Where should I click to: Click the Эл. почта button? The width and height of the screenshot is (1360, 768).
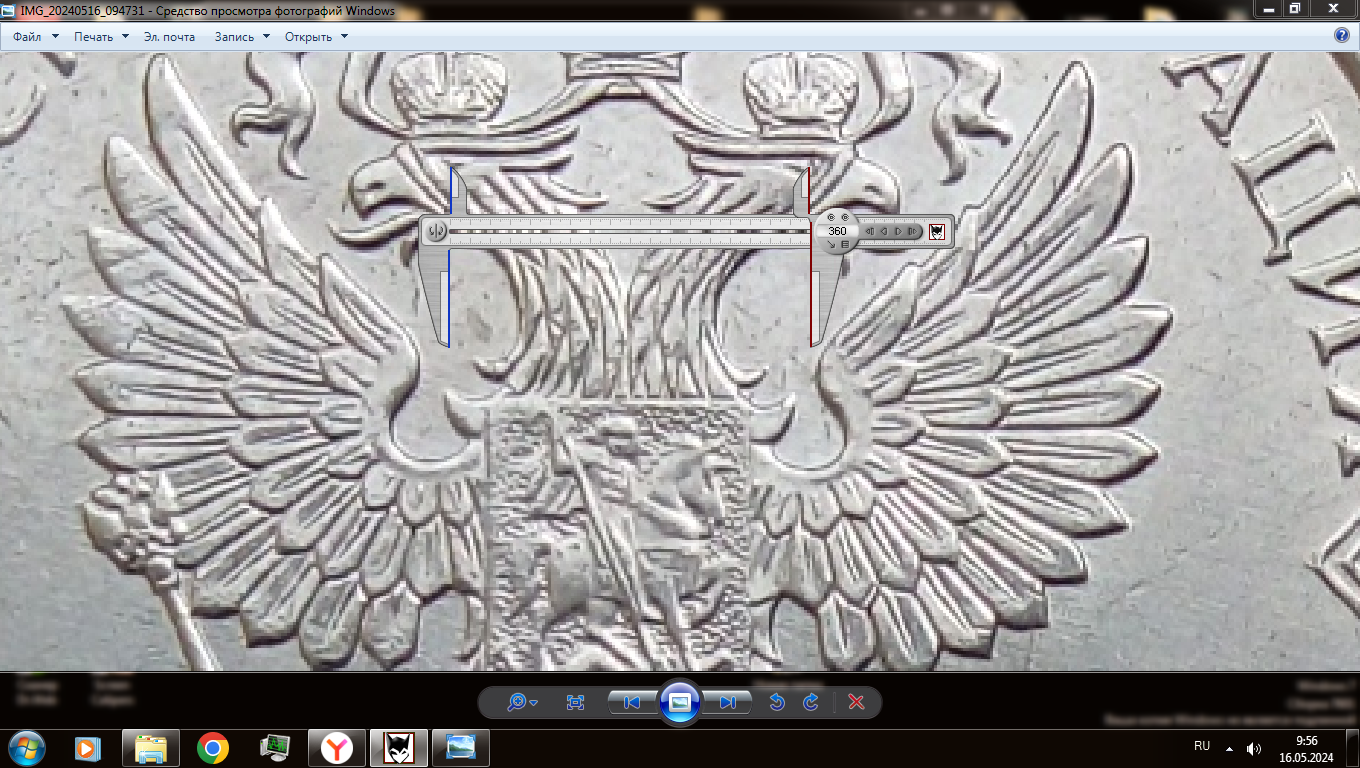tap(169, 37)
